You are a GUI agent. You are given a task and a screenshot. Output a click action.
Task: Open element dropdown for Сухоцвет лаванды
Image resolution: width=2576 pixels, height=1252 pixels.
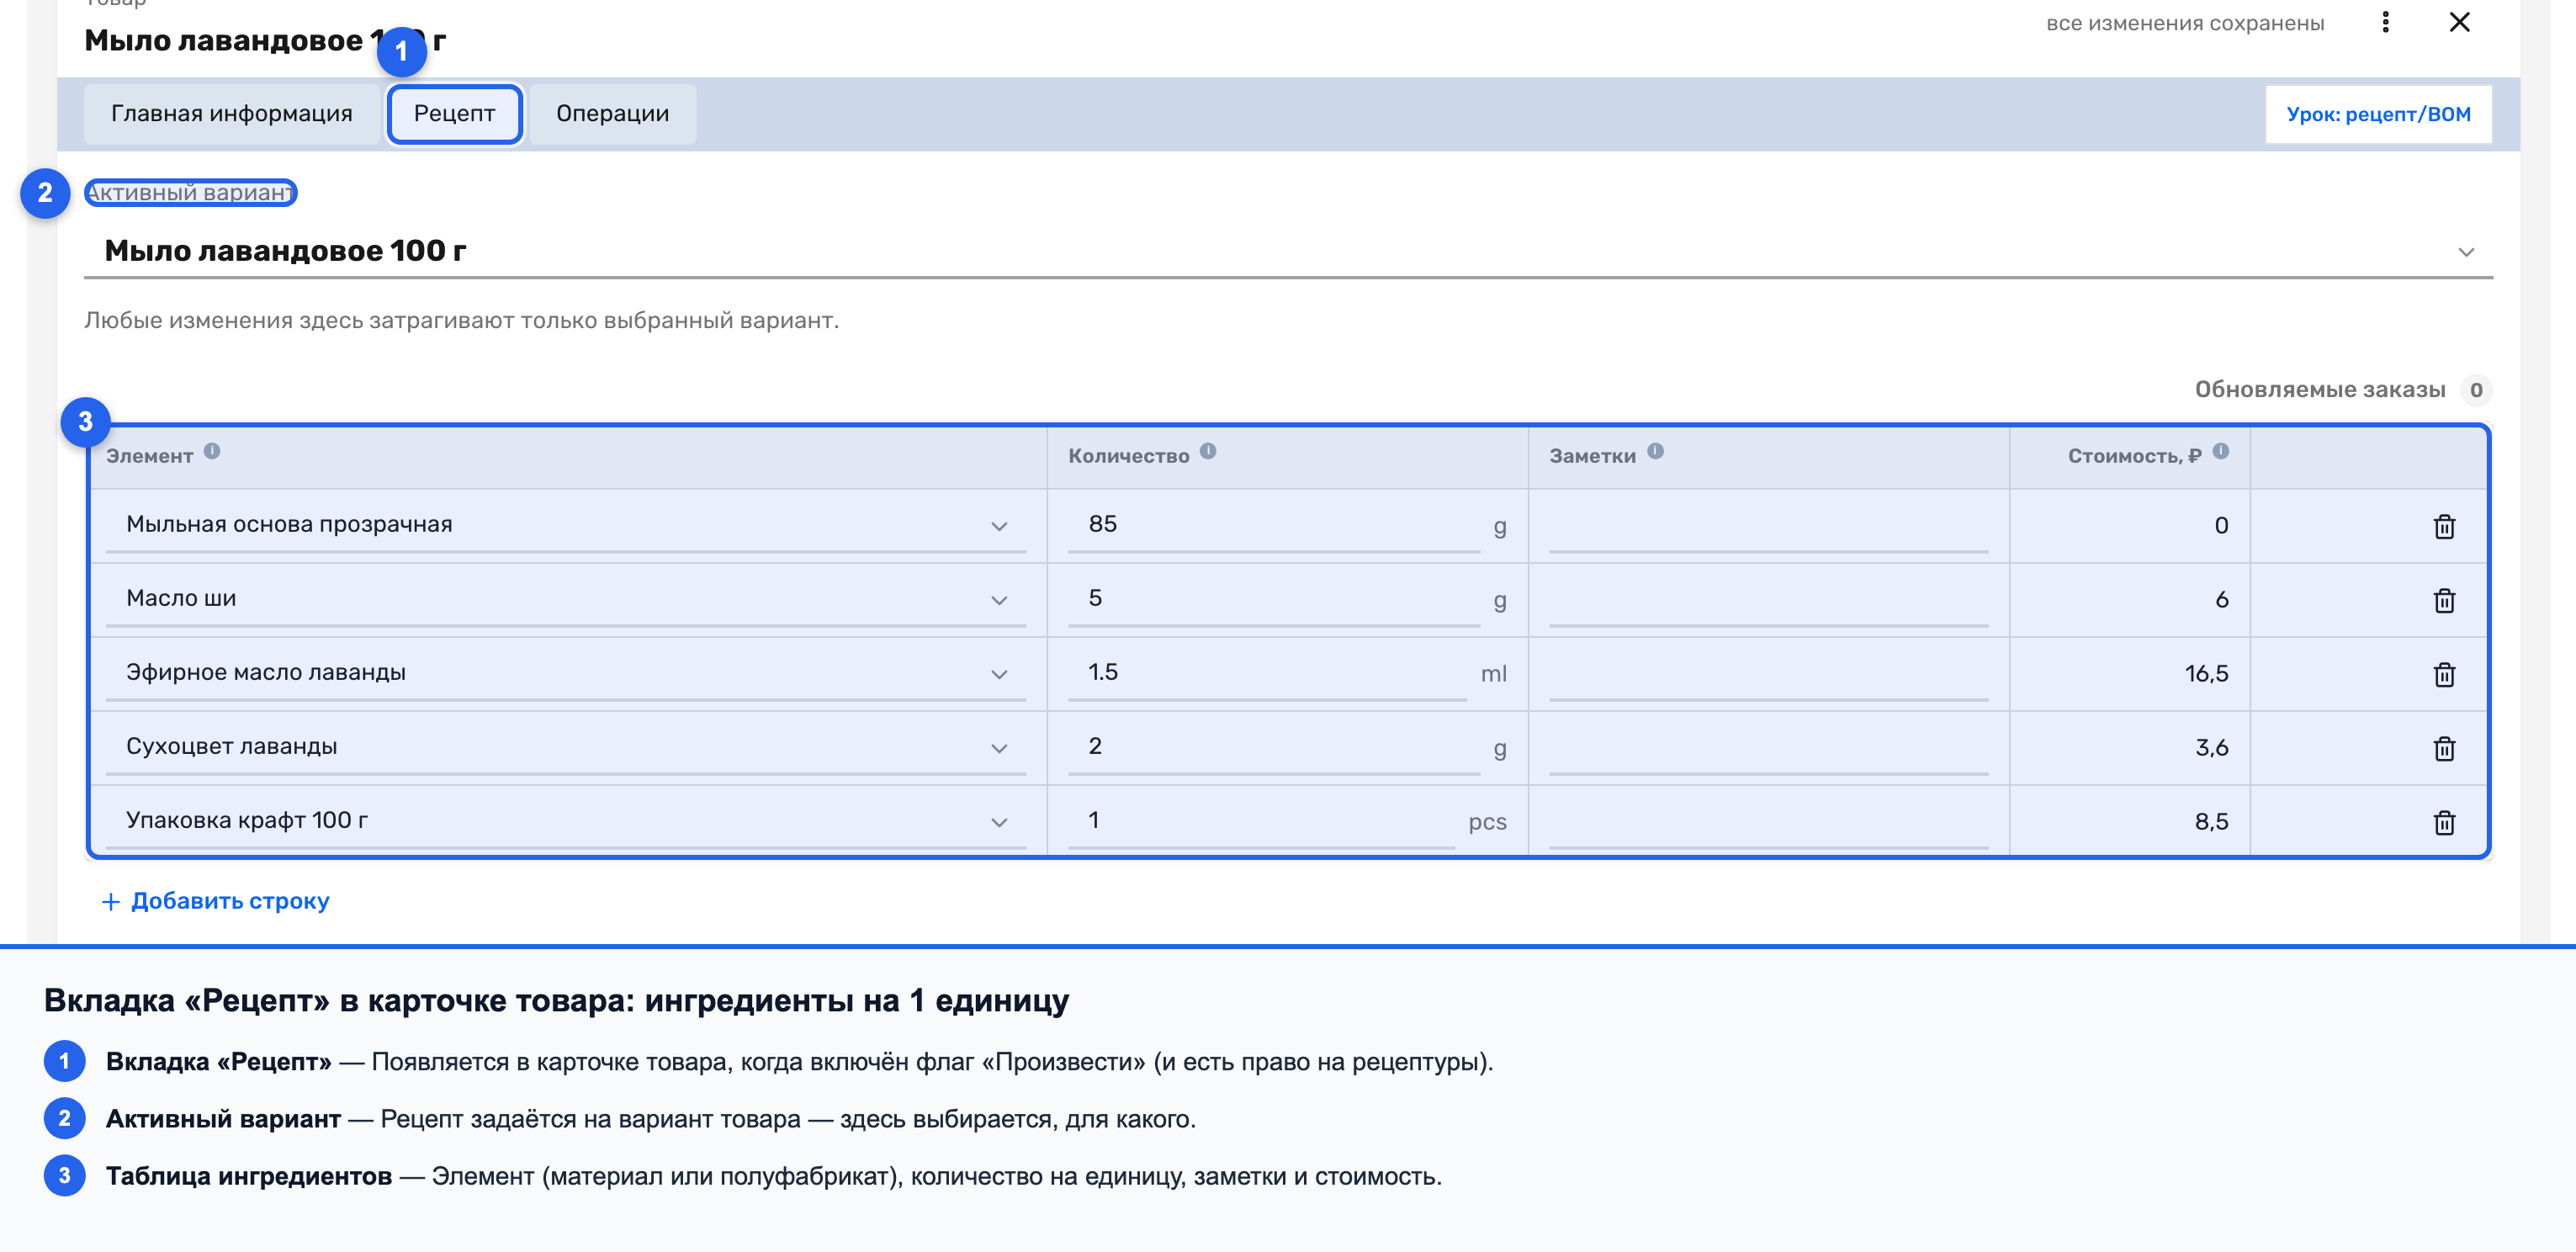click(x=998, y=748)
